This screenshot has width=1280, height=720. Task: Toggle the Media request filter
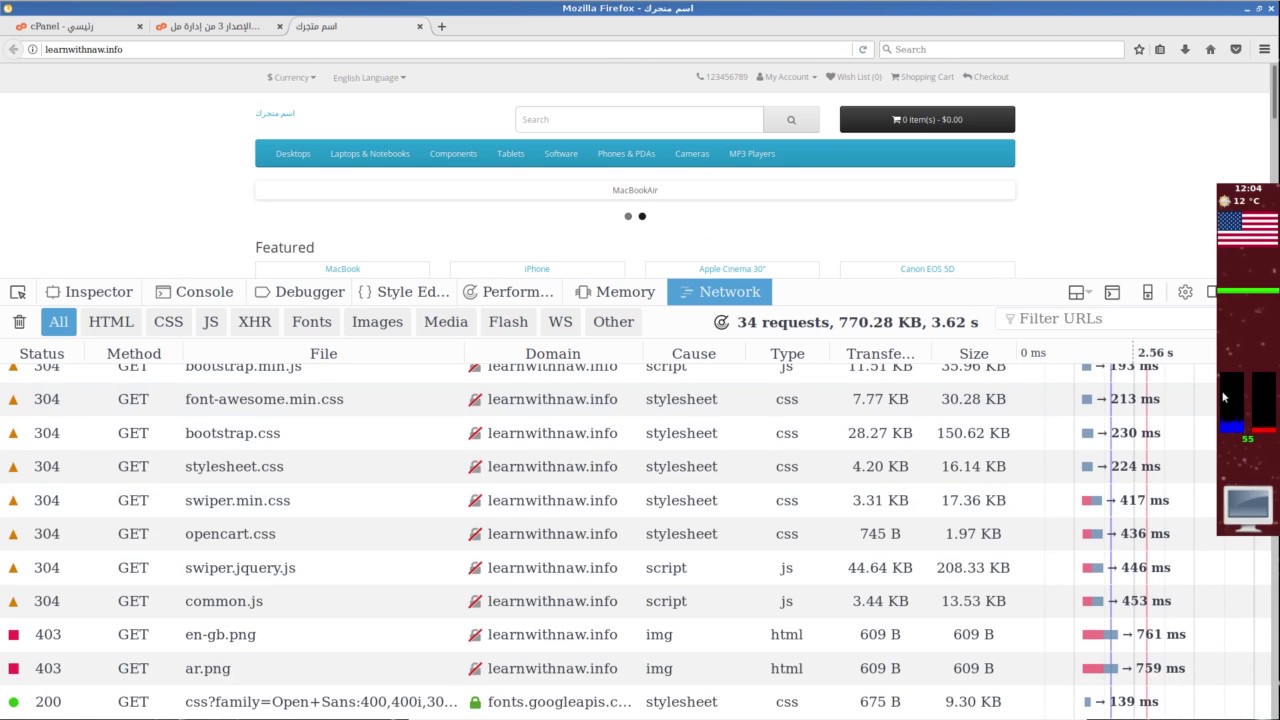coord(446,322)
